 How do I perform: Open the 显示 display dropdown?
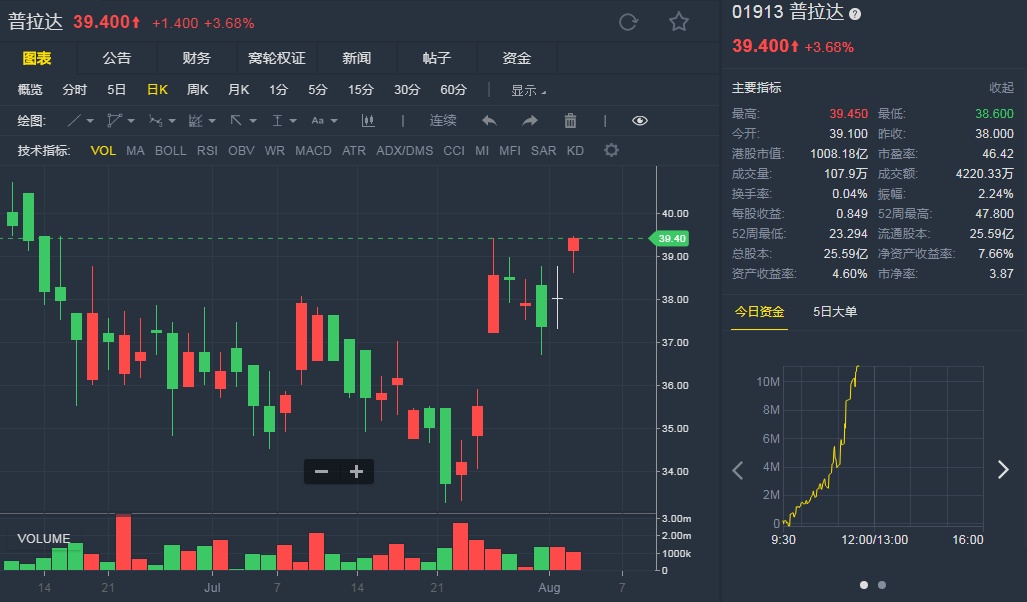pyautogui.click(x=528, y=90)
